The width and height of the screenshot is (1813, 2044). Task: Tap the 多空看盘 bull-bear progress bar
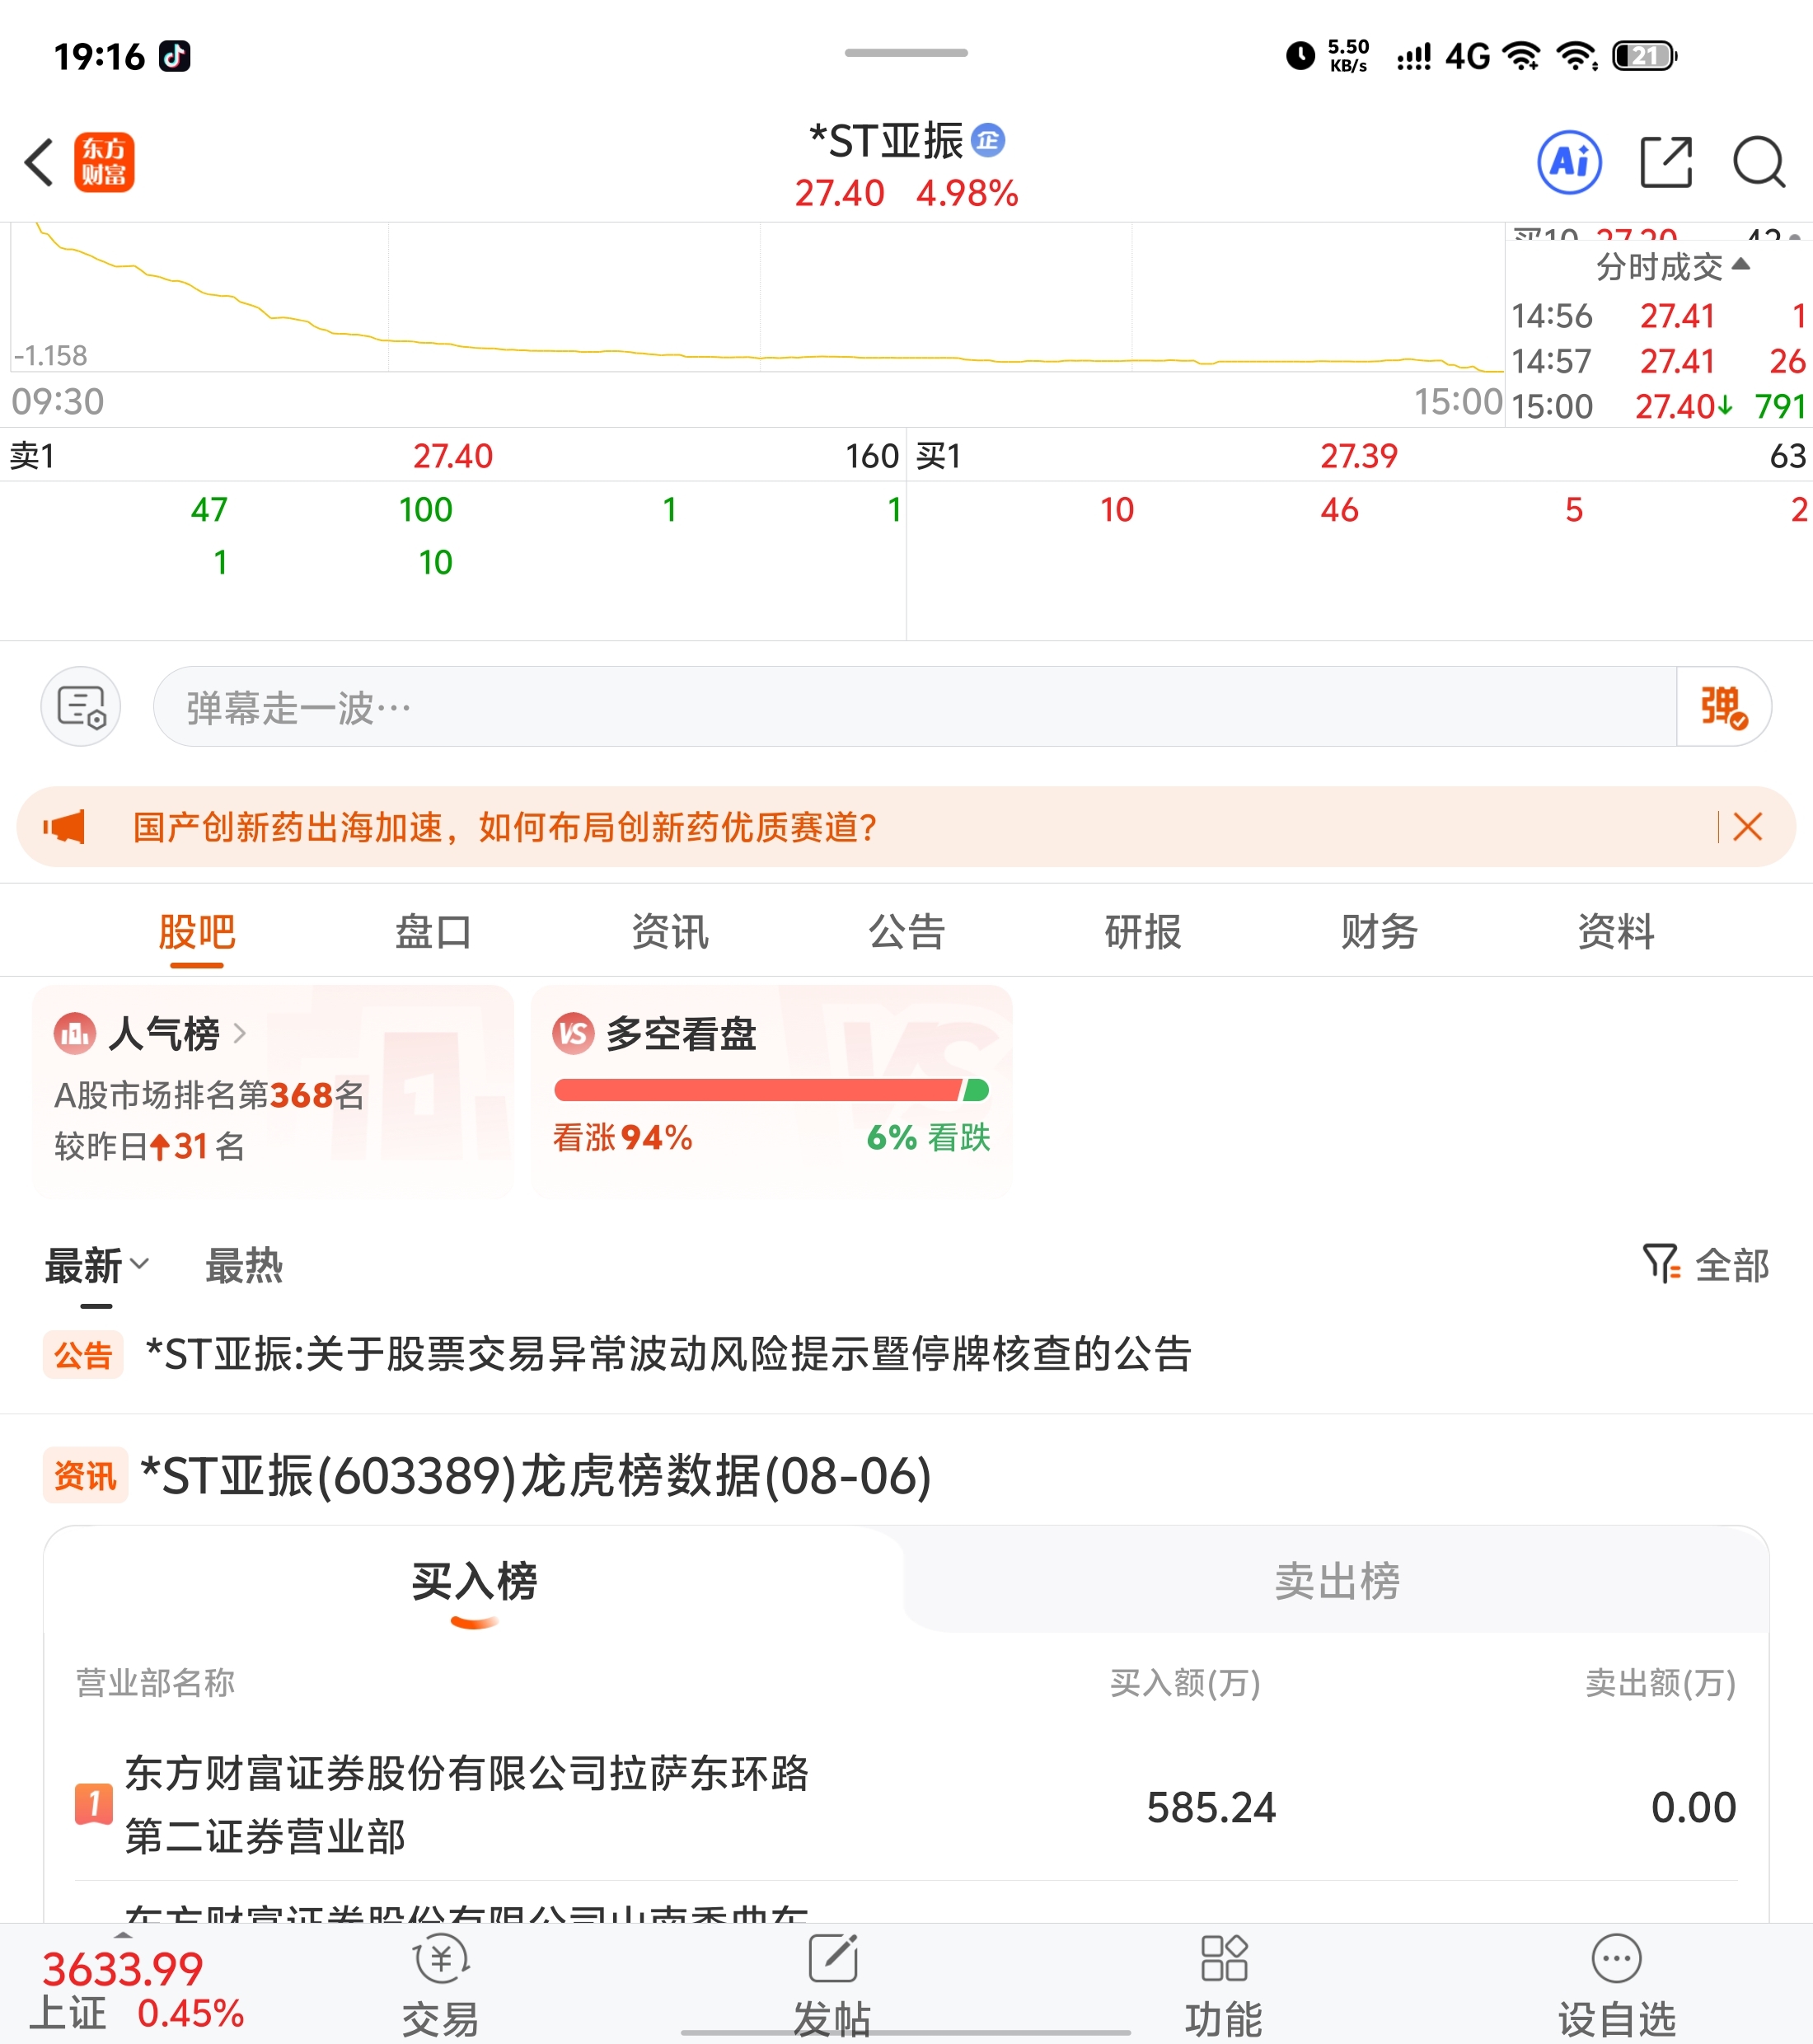[x=771, y=1090]
